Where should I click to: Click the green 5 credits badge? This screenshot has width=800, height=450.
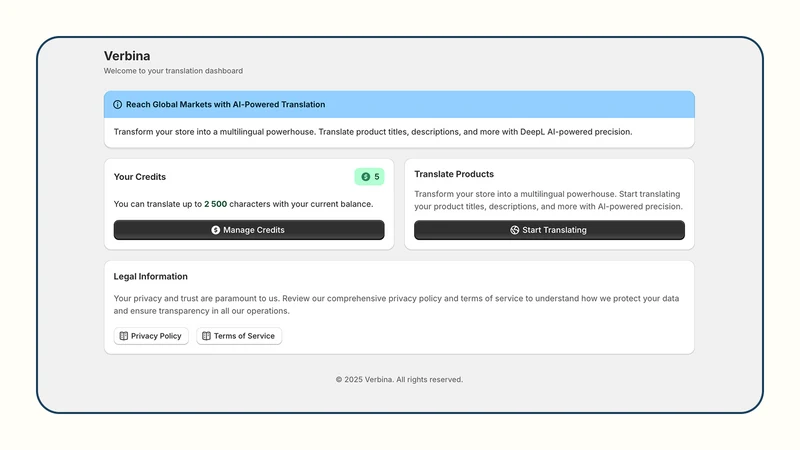pyautogui.click(x=369, y=177)
